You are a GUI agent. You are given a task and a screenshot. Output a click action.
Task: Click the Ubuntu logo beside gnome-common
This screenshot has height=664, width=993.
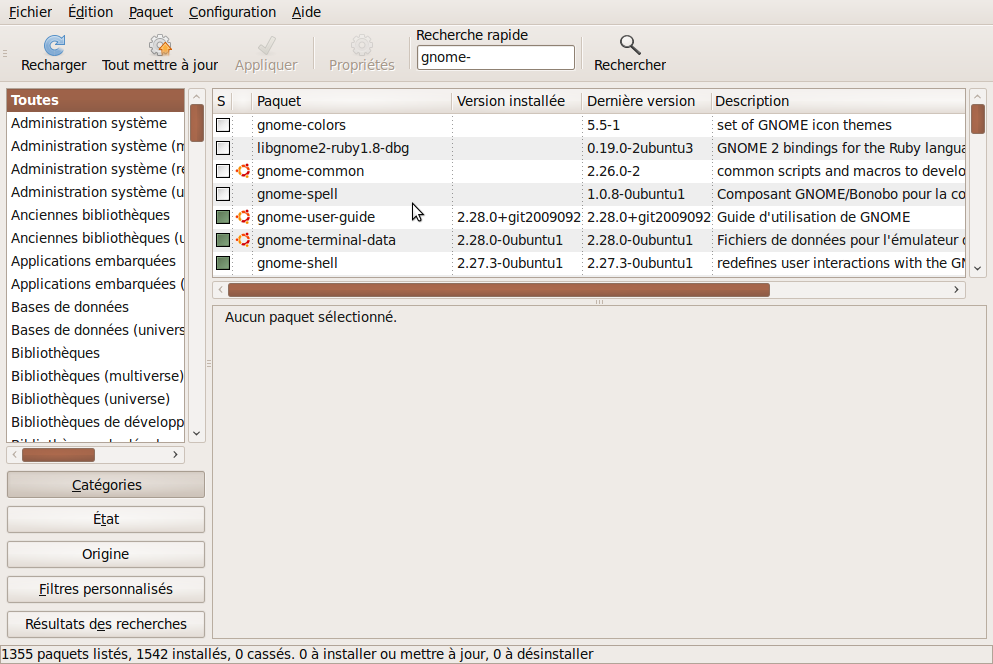[242, 171]
